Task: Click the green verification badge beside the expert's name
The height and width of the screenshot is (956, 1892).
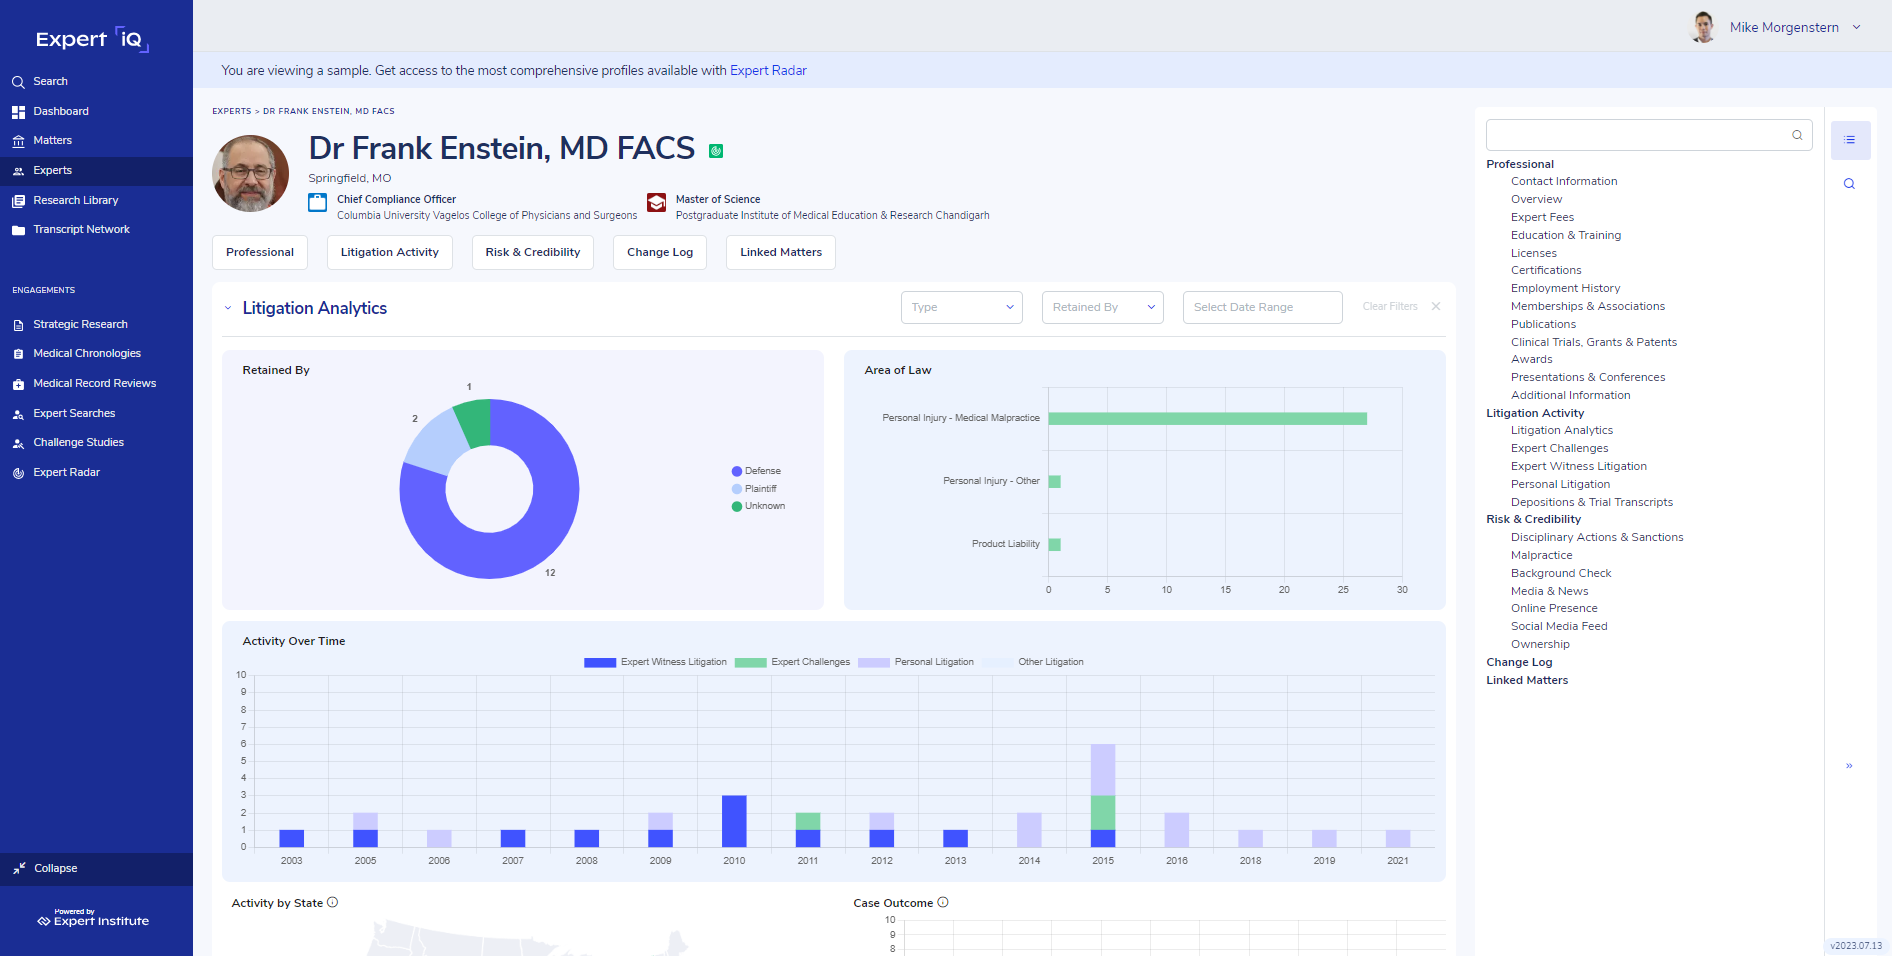Action: [x=716, y=149]
